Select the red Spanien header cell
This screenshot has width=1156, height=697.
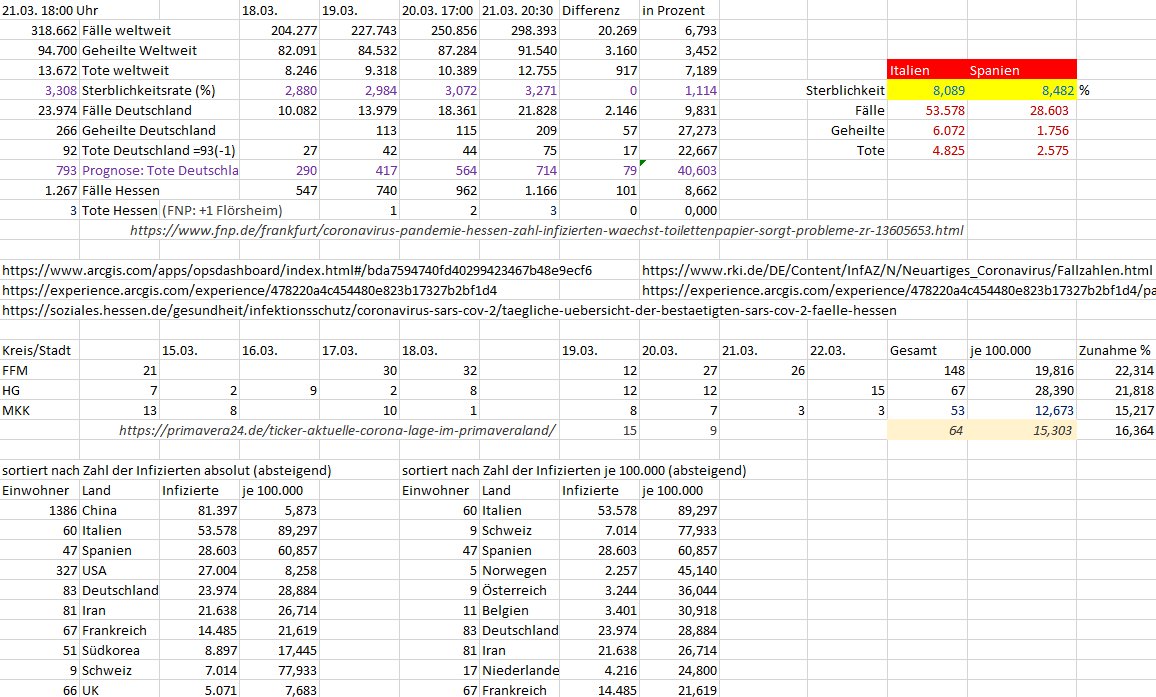click(1022, 71)
